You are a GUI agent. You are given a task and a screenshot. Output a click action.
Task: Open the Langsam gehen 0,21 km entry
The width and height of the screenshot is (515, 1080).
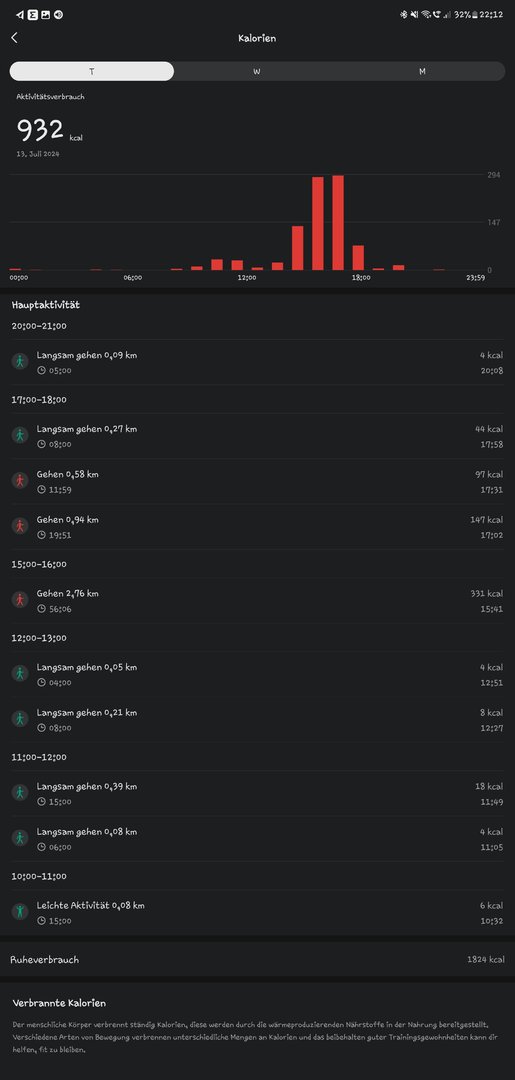(x=258, y=719)
